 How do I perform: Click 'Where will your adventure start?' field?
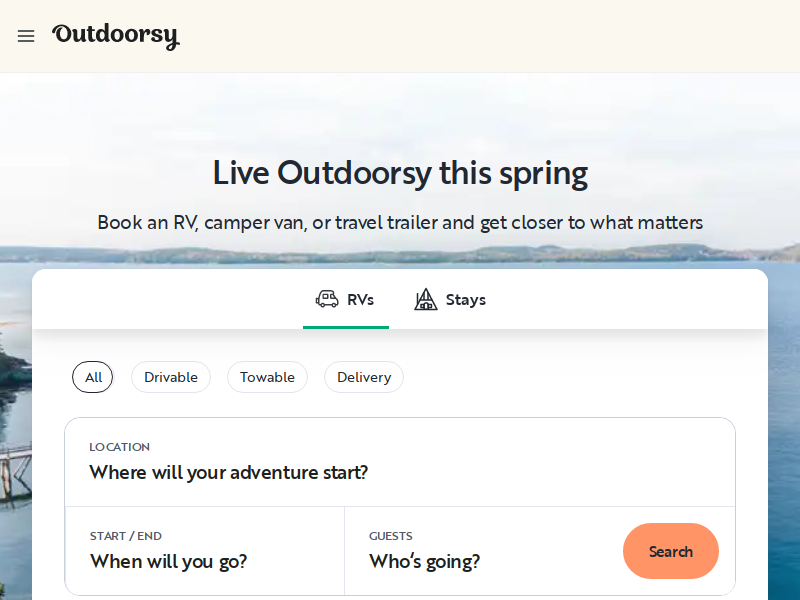[229, 472]
